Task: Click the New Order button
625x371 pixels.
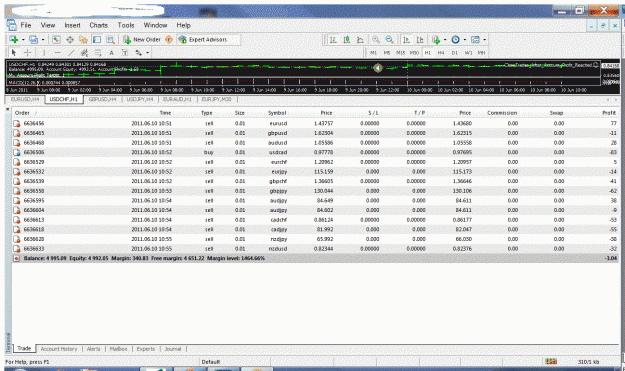Action: point(142,39)
